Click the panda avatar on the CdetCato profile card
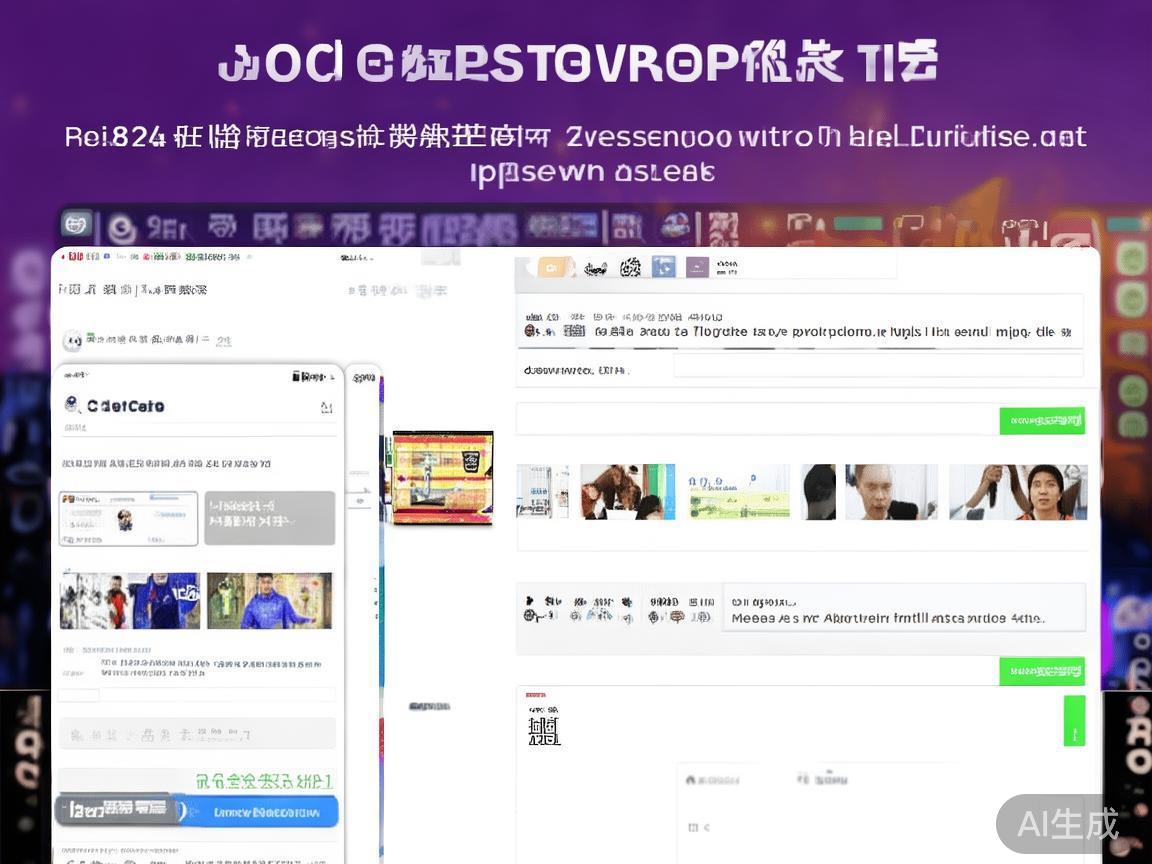The height and width of the screenshot is (864, 1152). tap(72, 405)
